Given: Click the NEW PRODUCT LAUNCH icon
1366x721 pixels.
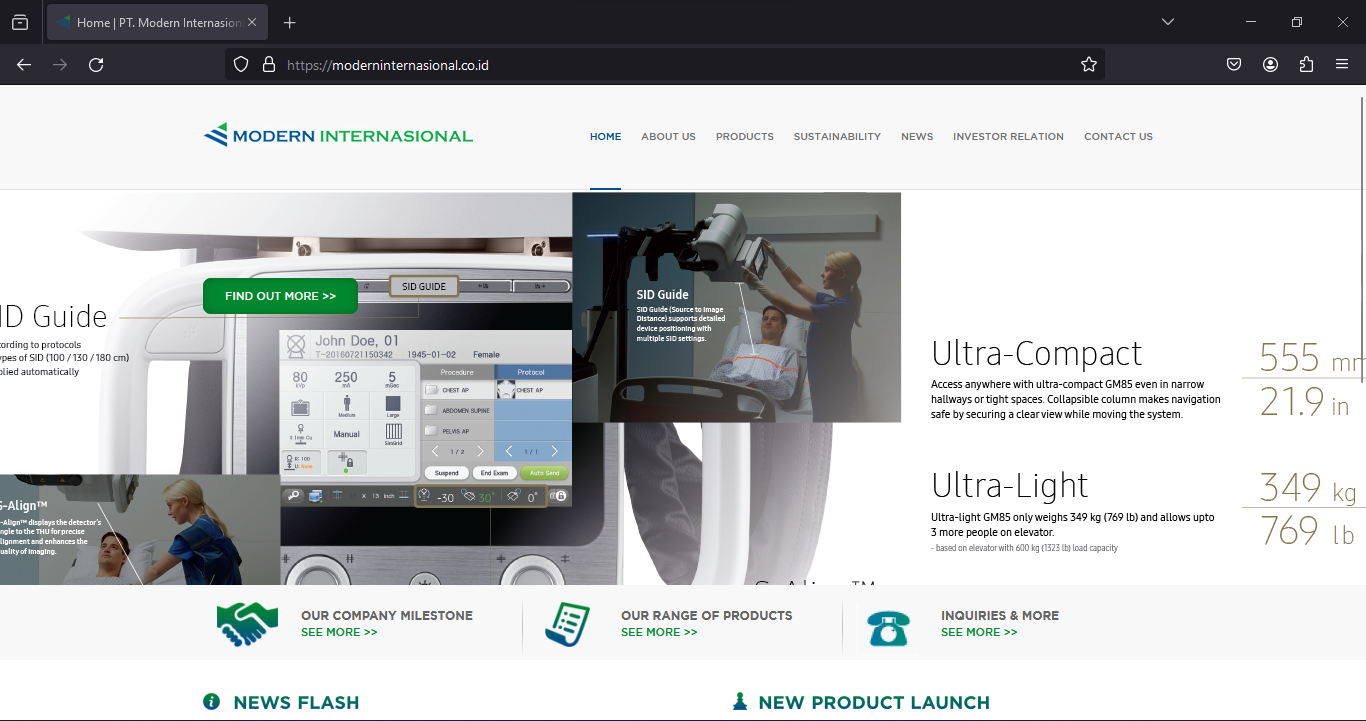Looking at the screenshot, I should pyautogui.click(x=740, y=702).
